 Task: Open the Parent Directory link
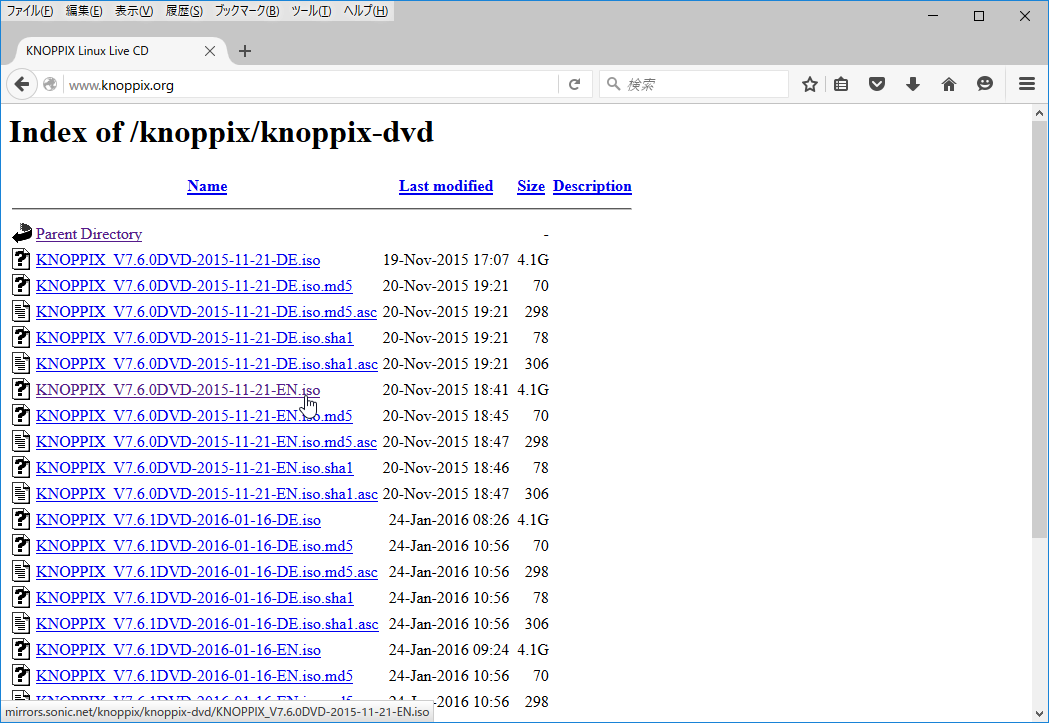[x=89, y=234]
